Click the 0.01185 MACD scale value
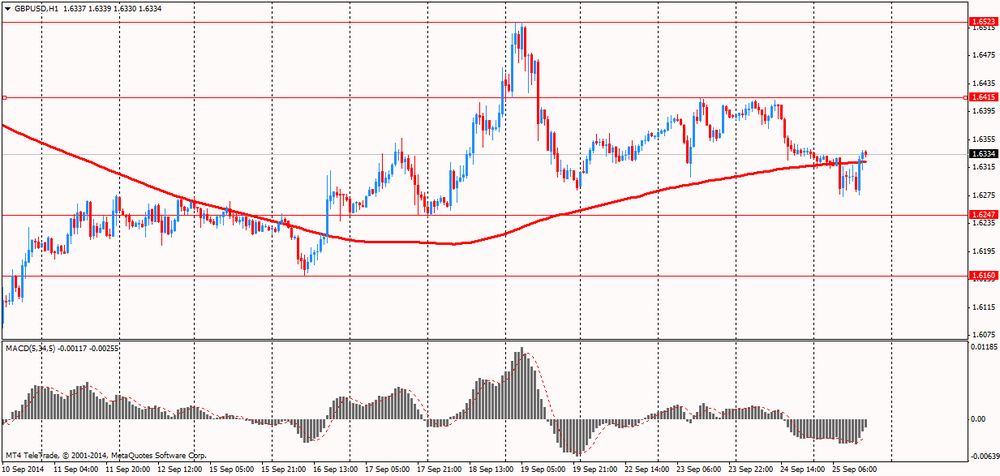 pyautogui.click(x=983, y=348)
